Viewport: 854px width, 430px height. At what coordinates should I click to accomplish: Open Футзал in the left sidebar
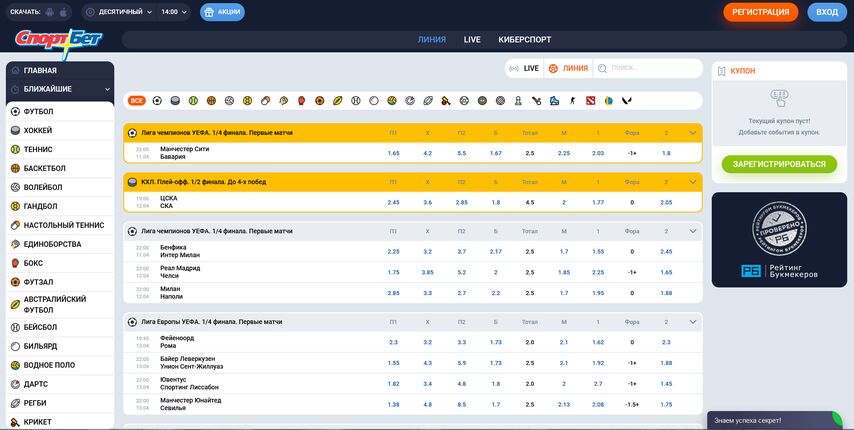click(60, 282)
